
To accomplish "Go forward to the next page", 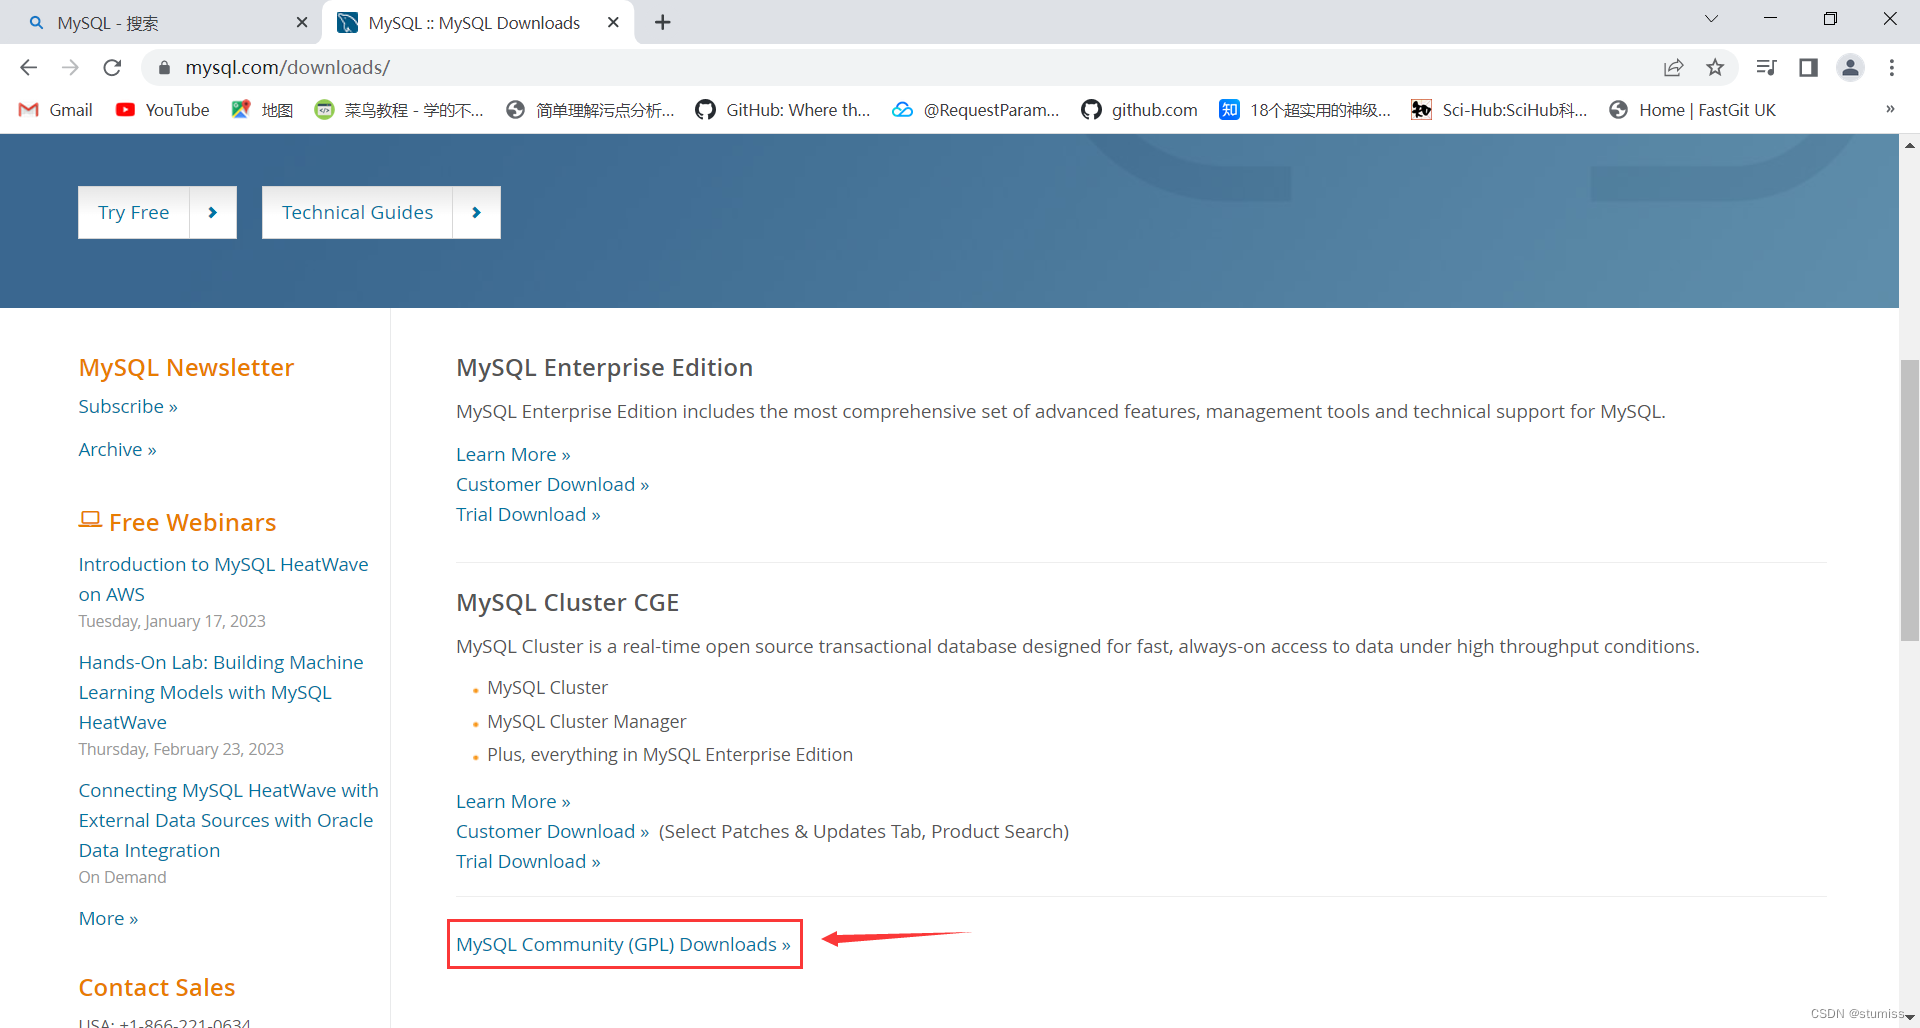I will tap(70, 67).
